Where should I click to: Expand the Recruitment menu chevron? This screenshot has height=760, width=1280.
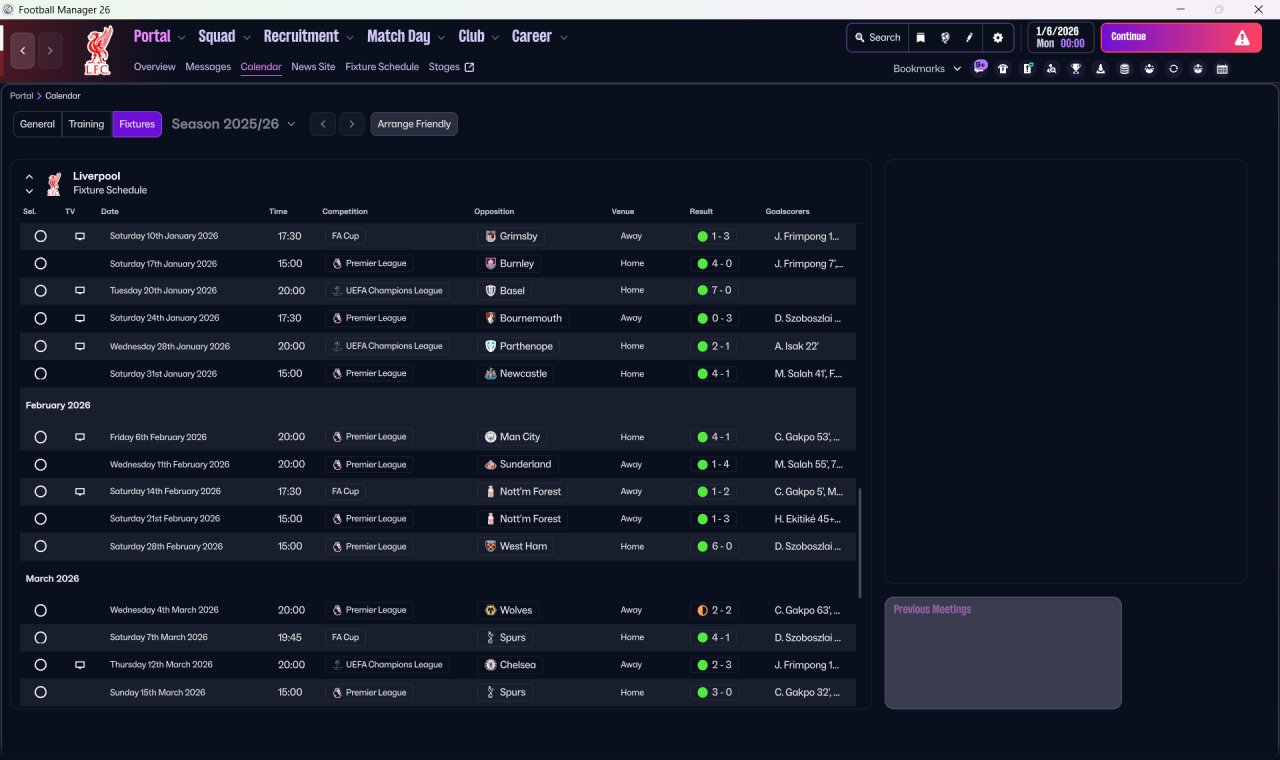point(350,38)
